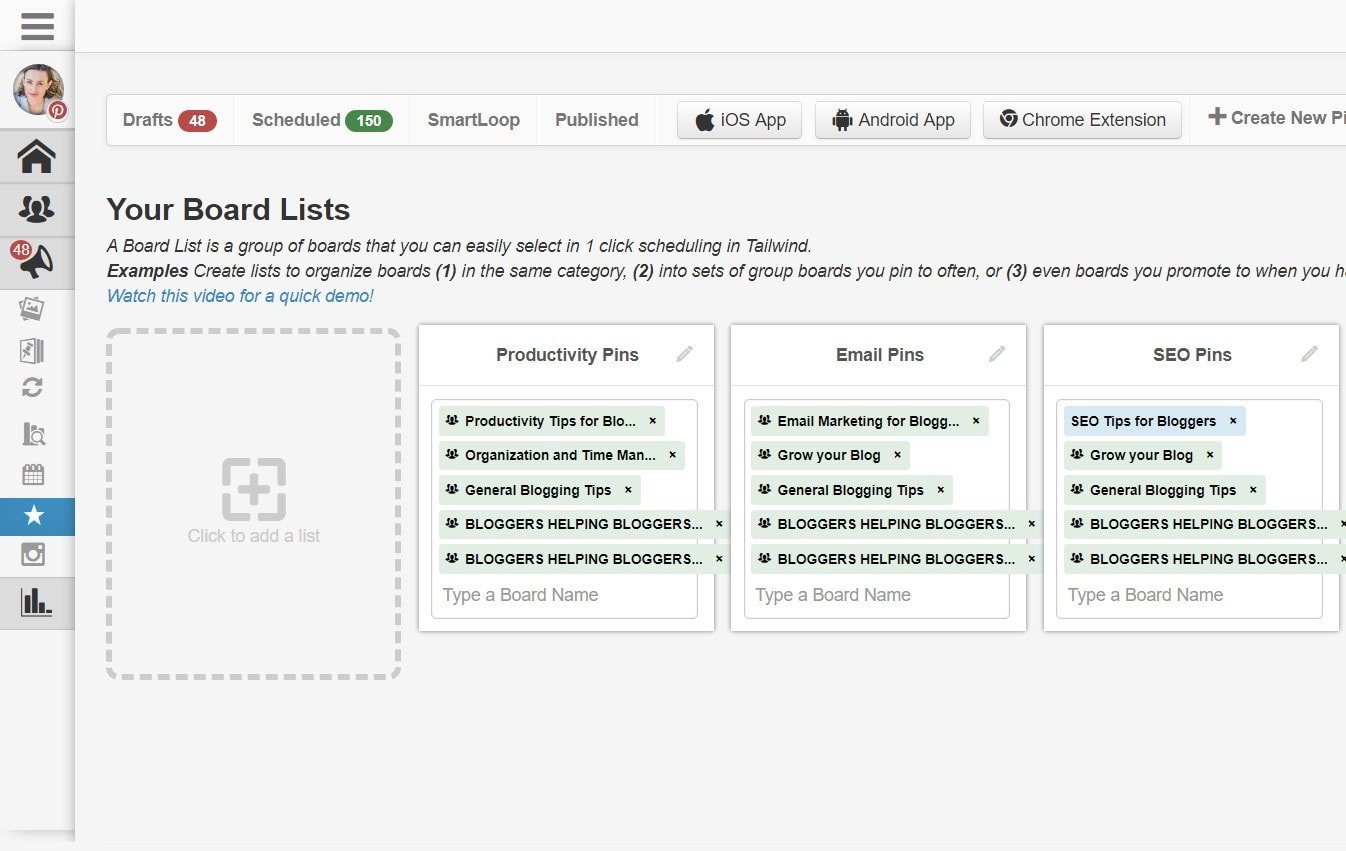Click the SEO Pins list title
1346x851 pixels.
pos(1192,355)
